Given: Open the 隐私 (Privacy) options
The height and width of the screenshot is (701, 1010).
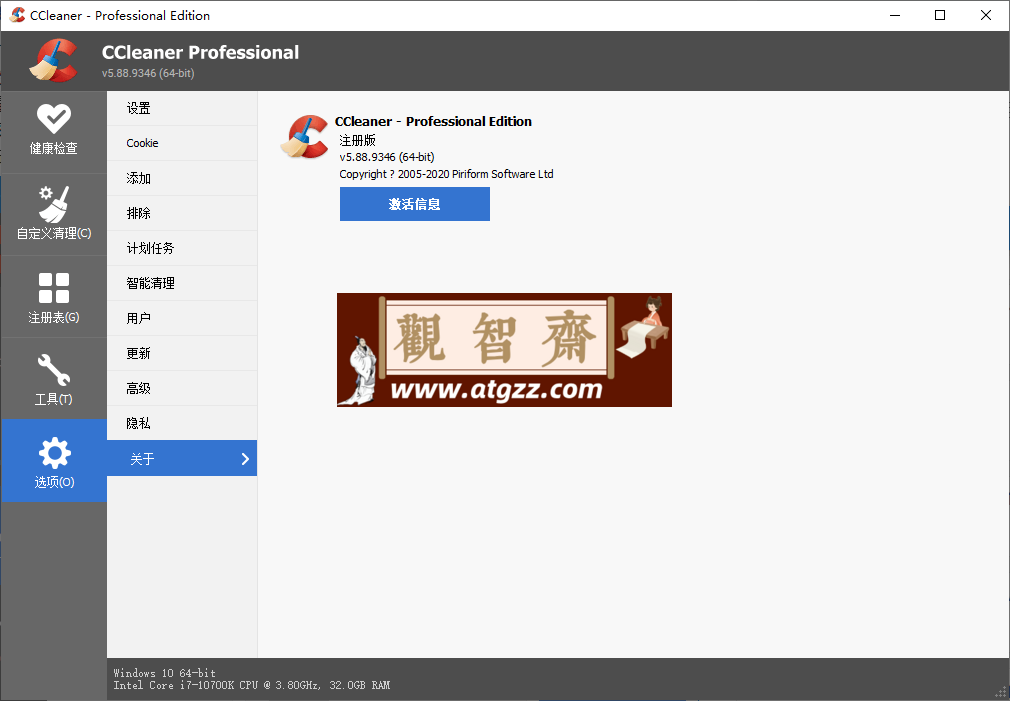Looking at the screenshot, I should pyautogui.click(x=182, y=423).
